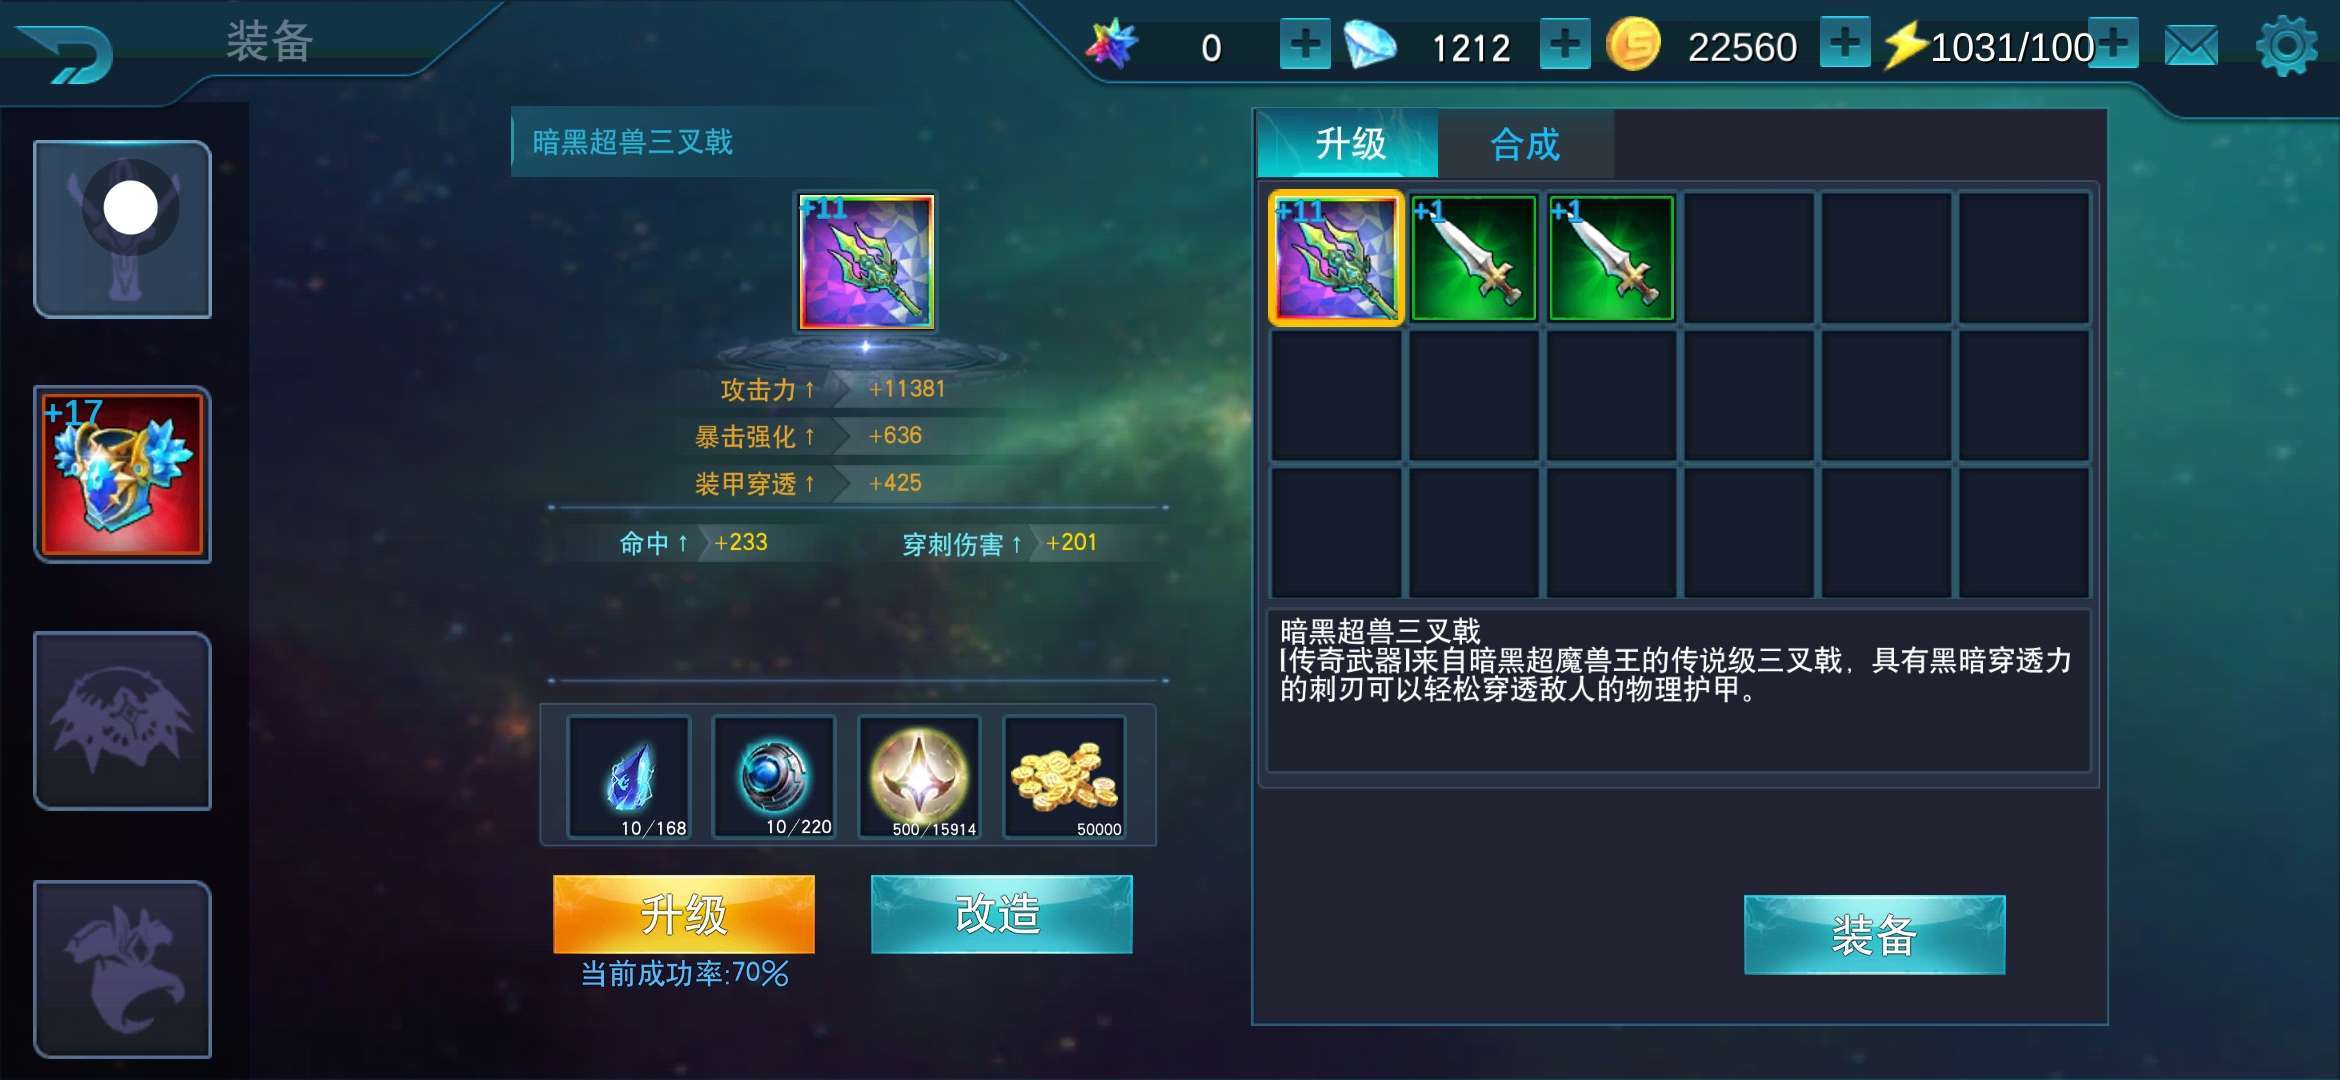The width and height of the screenshot is (2340, 1080).
Task: Add star currency with plus button
Action: 1305,45
